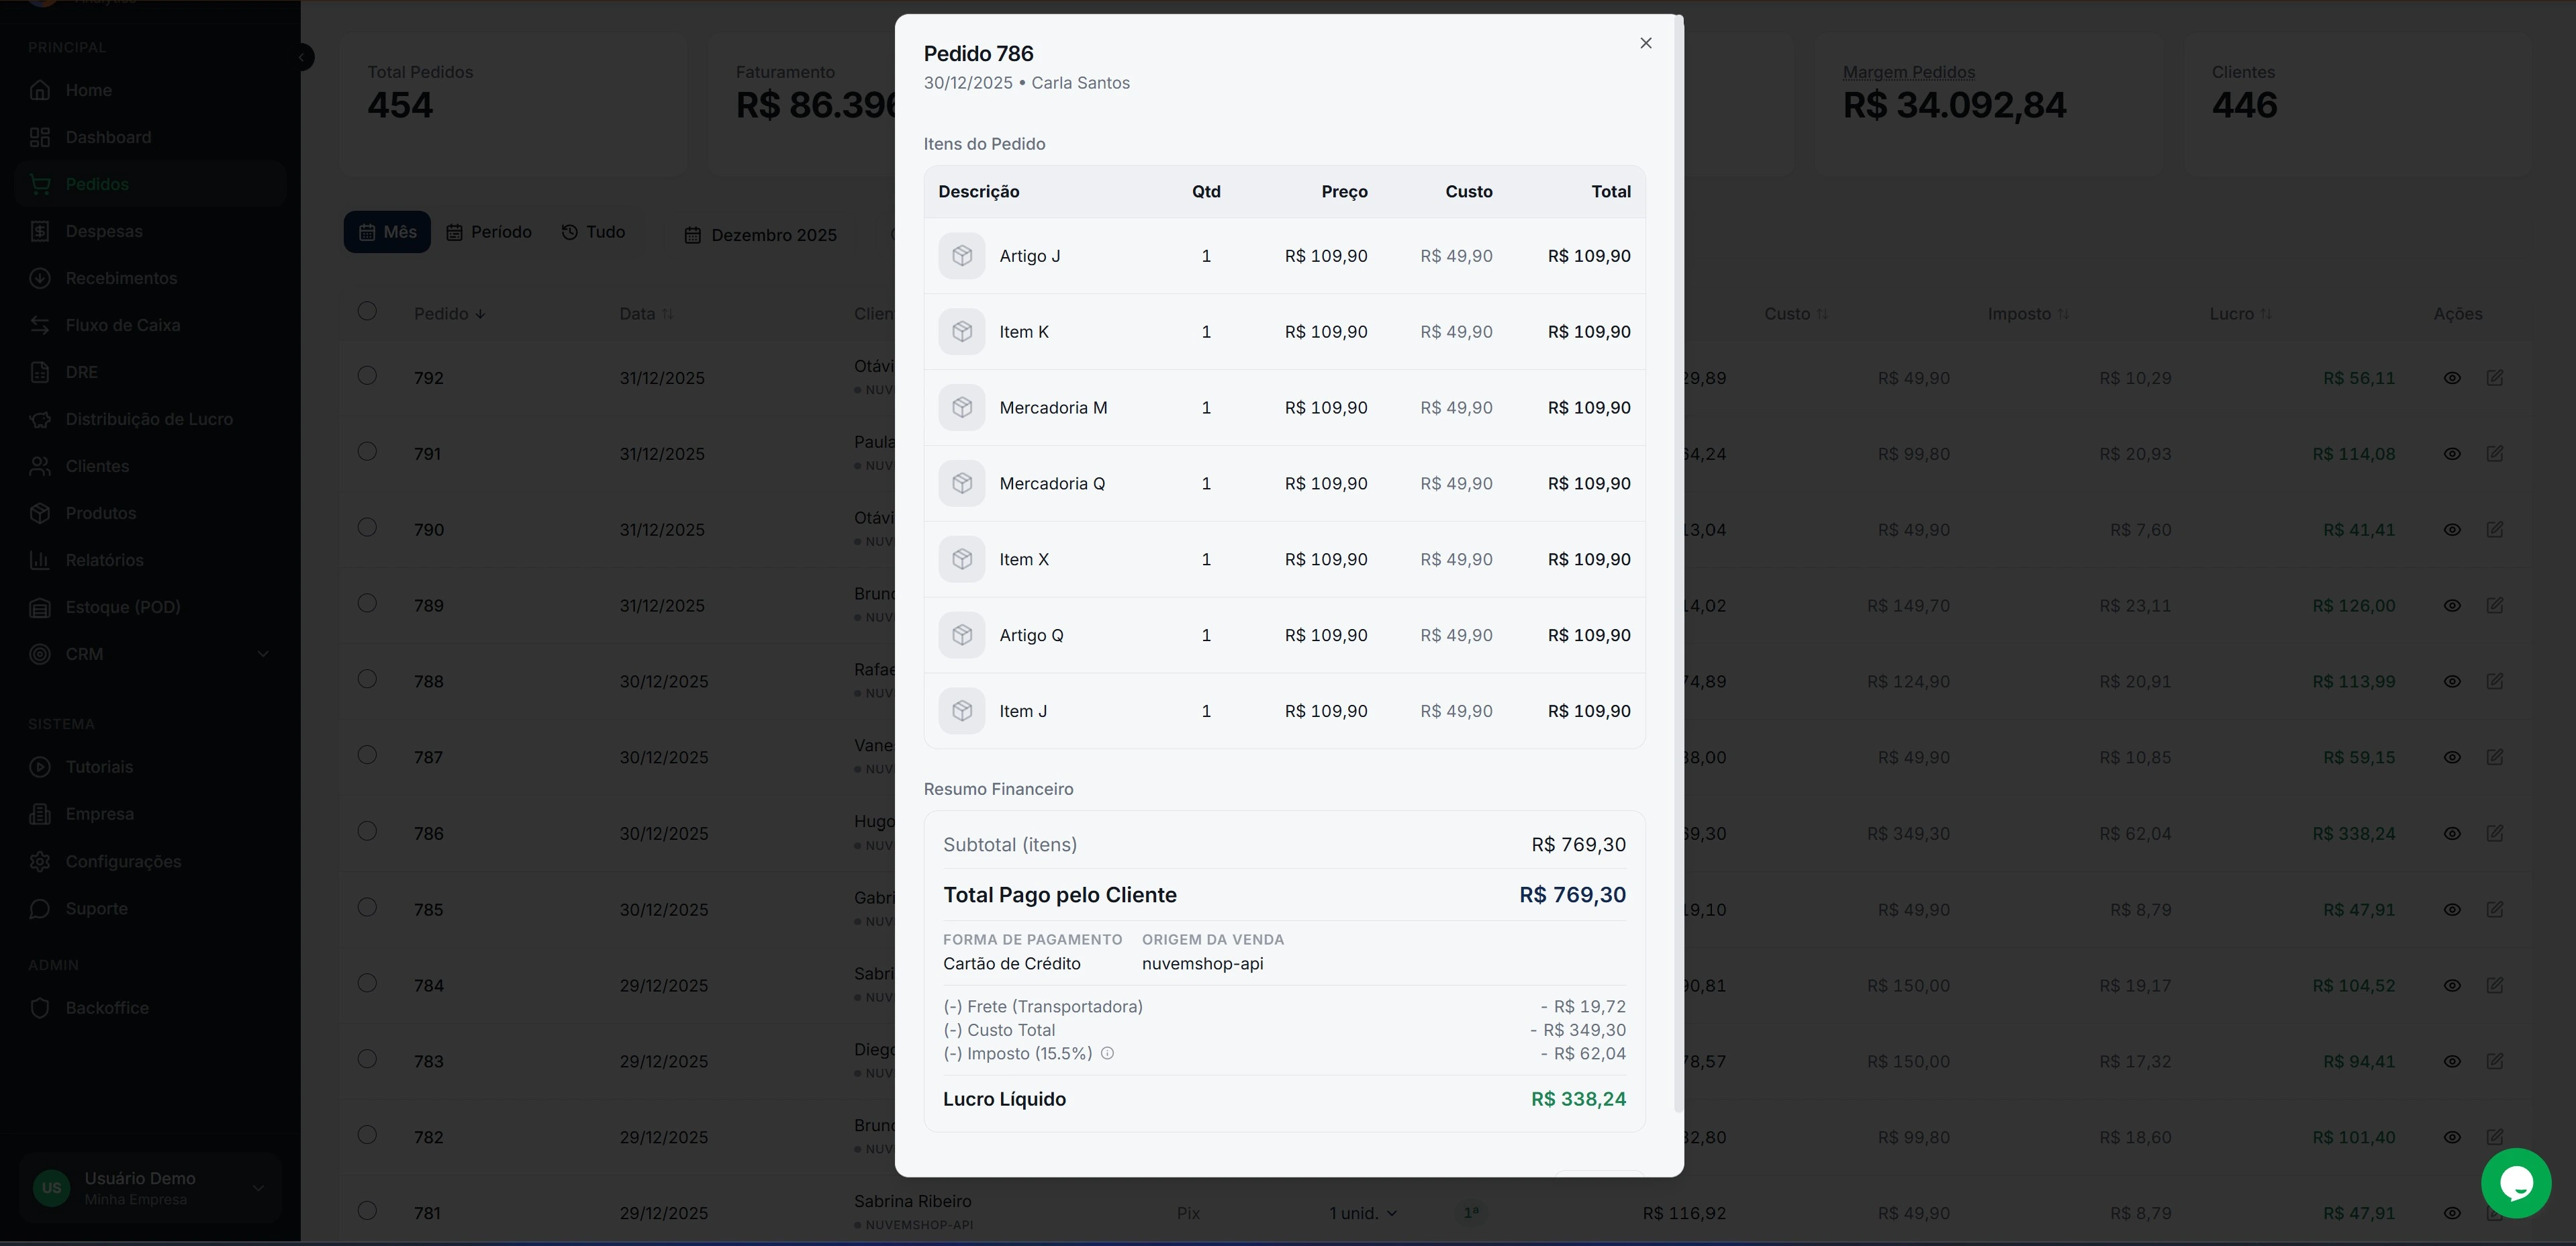Expand the CRM submenu chevron
Image resolution: width=2576 pixels, height=1246 pixels.
pos(263,654)
